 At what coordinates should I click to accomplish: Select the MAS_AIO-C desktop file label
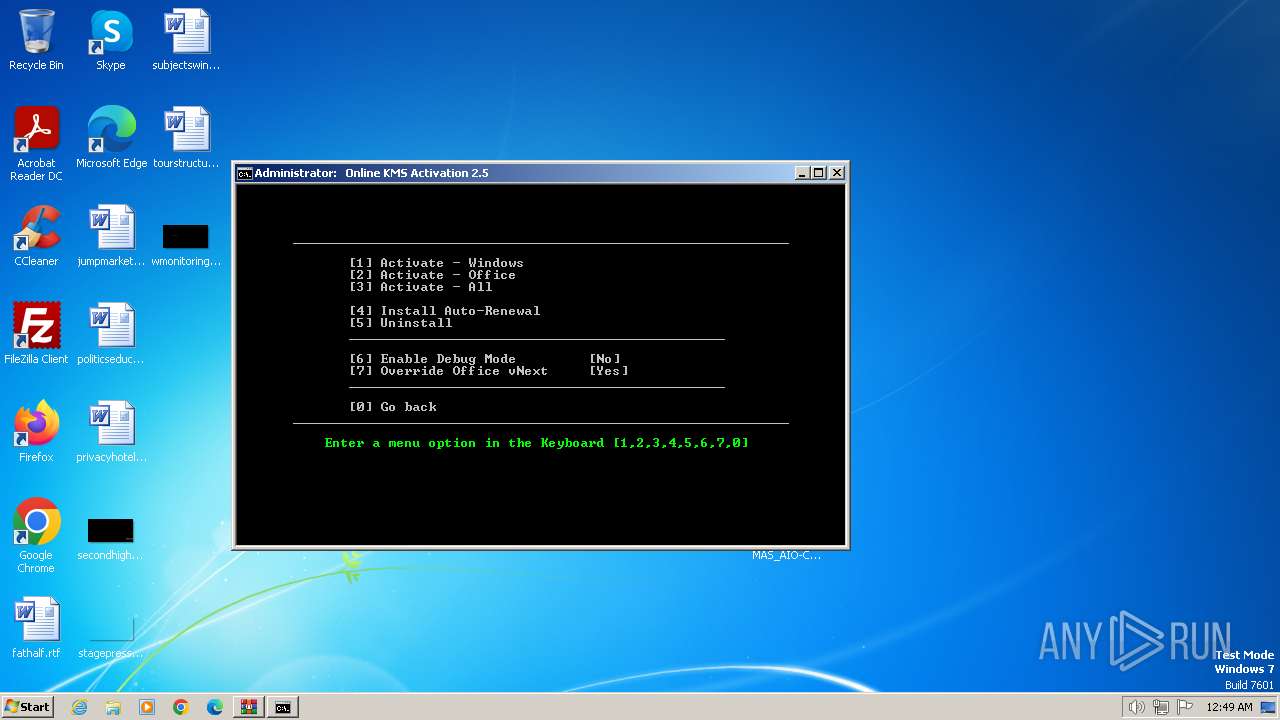click(x=786, y=555)
